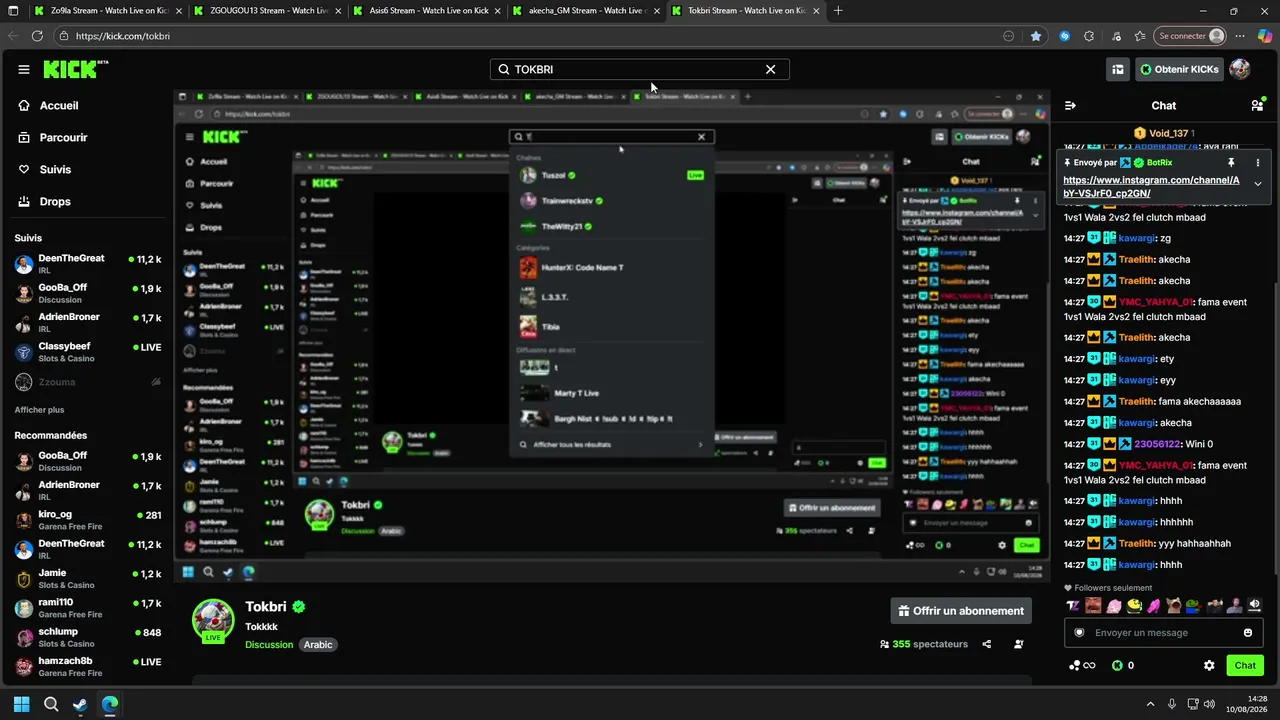Toggle the favorite star in address bar
Image resolution: width=1280 pixels, height=720 pixels.
(x=1036, y=36)
